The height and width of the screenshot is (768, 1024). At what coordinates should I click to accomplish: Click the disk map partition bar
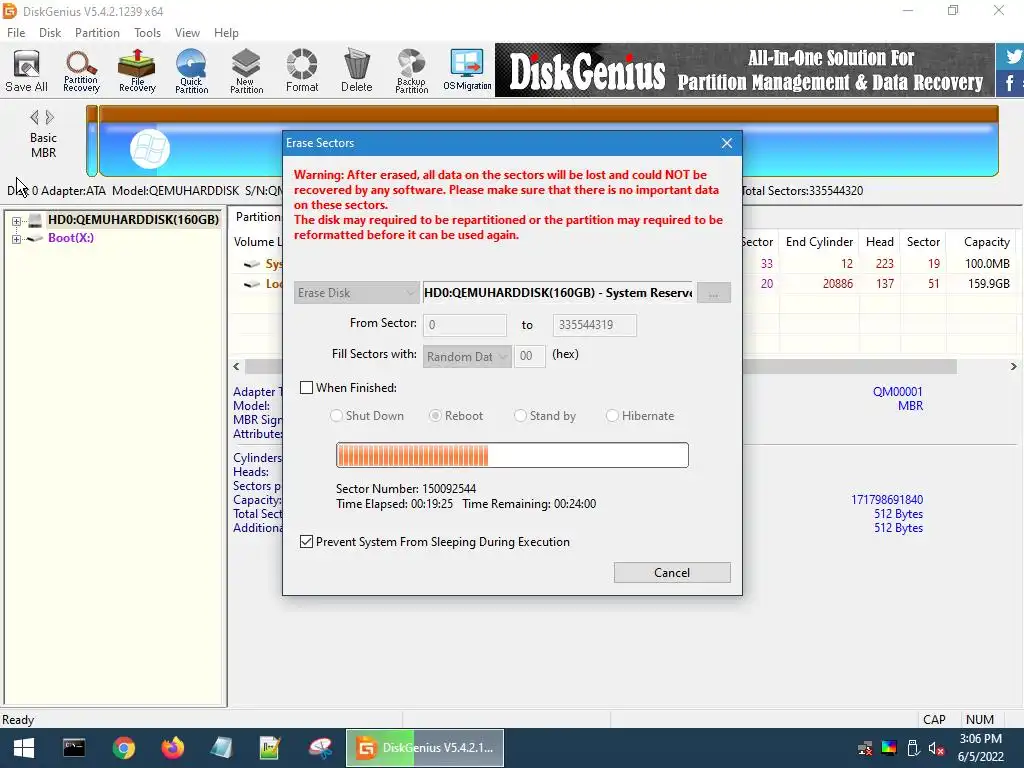[549, 141]
